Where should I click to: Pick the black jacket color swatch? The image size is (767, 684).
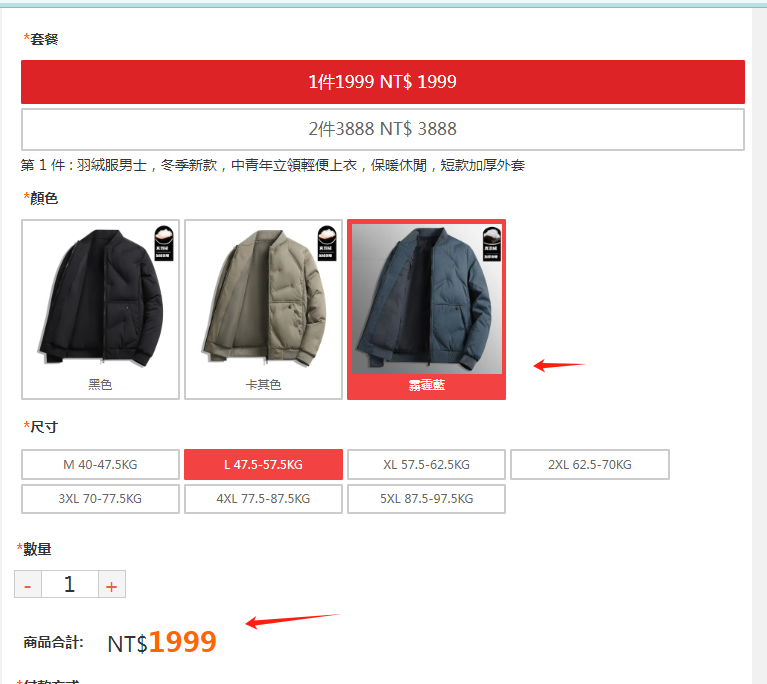tap(100, 309)
